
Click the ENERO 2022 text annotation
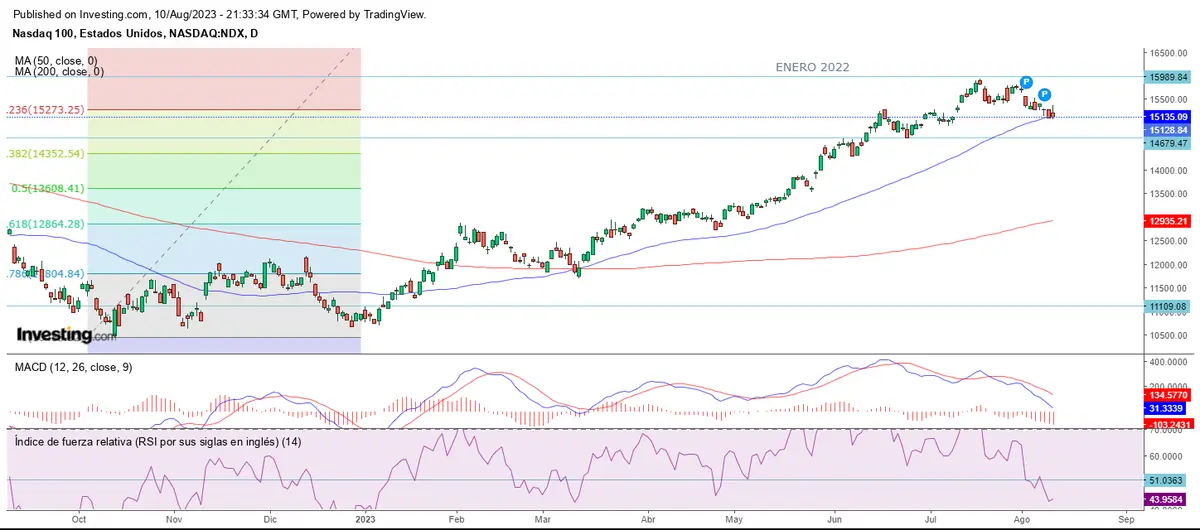coord(812,67)
